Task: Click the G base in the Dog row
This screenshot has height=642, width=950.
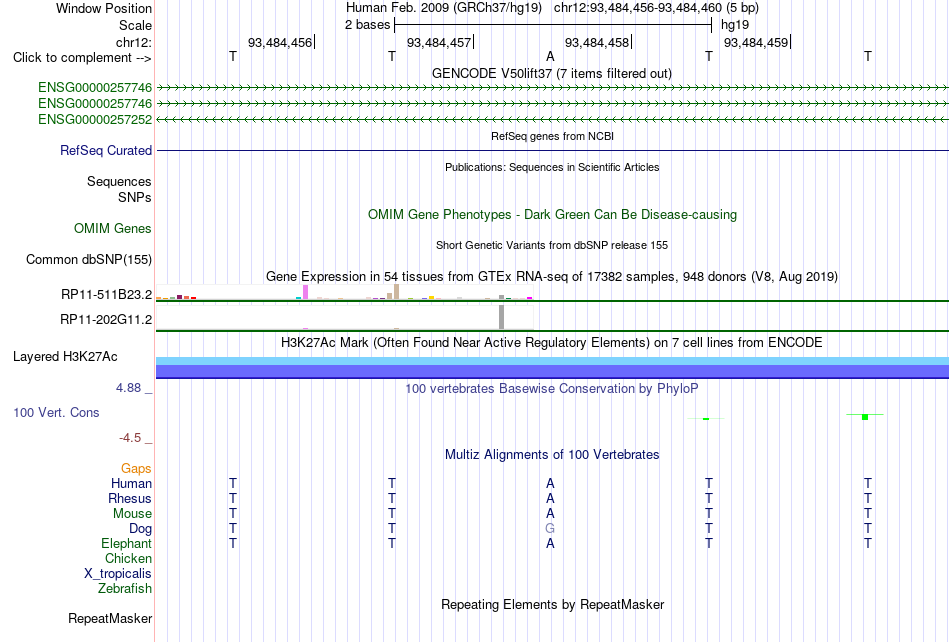Action: tap(550, 528)
